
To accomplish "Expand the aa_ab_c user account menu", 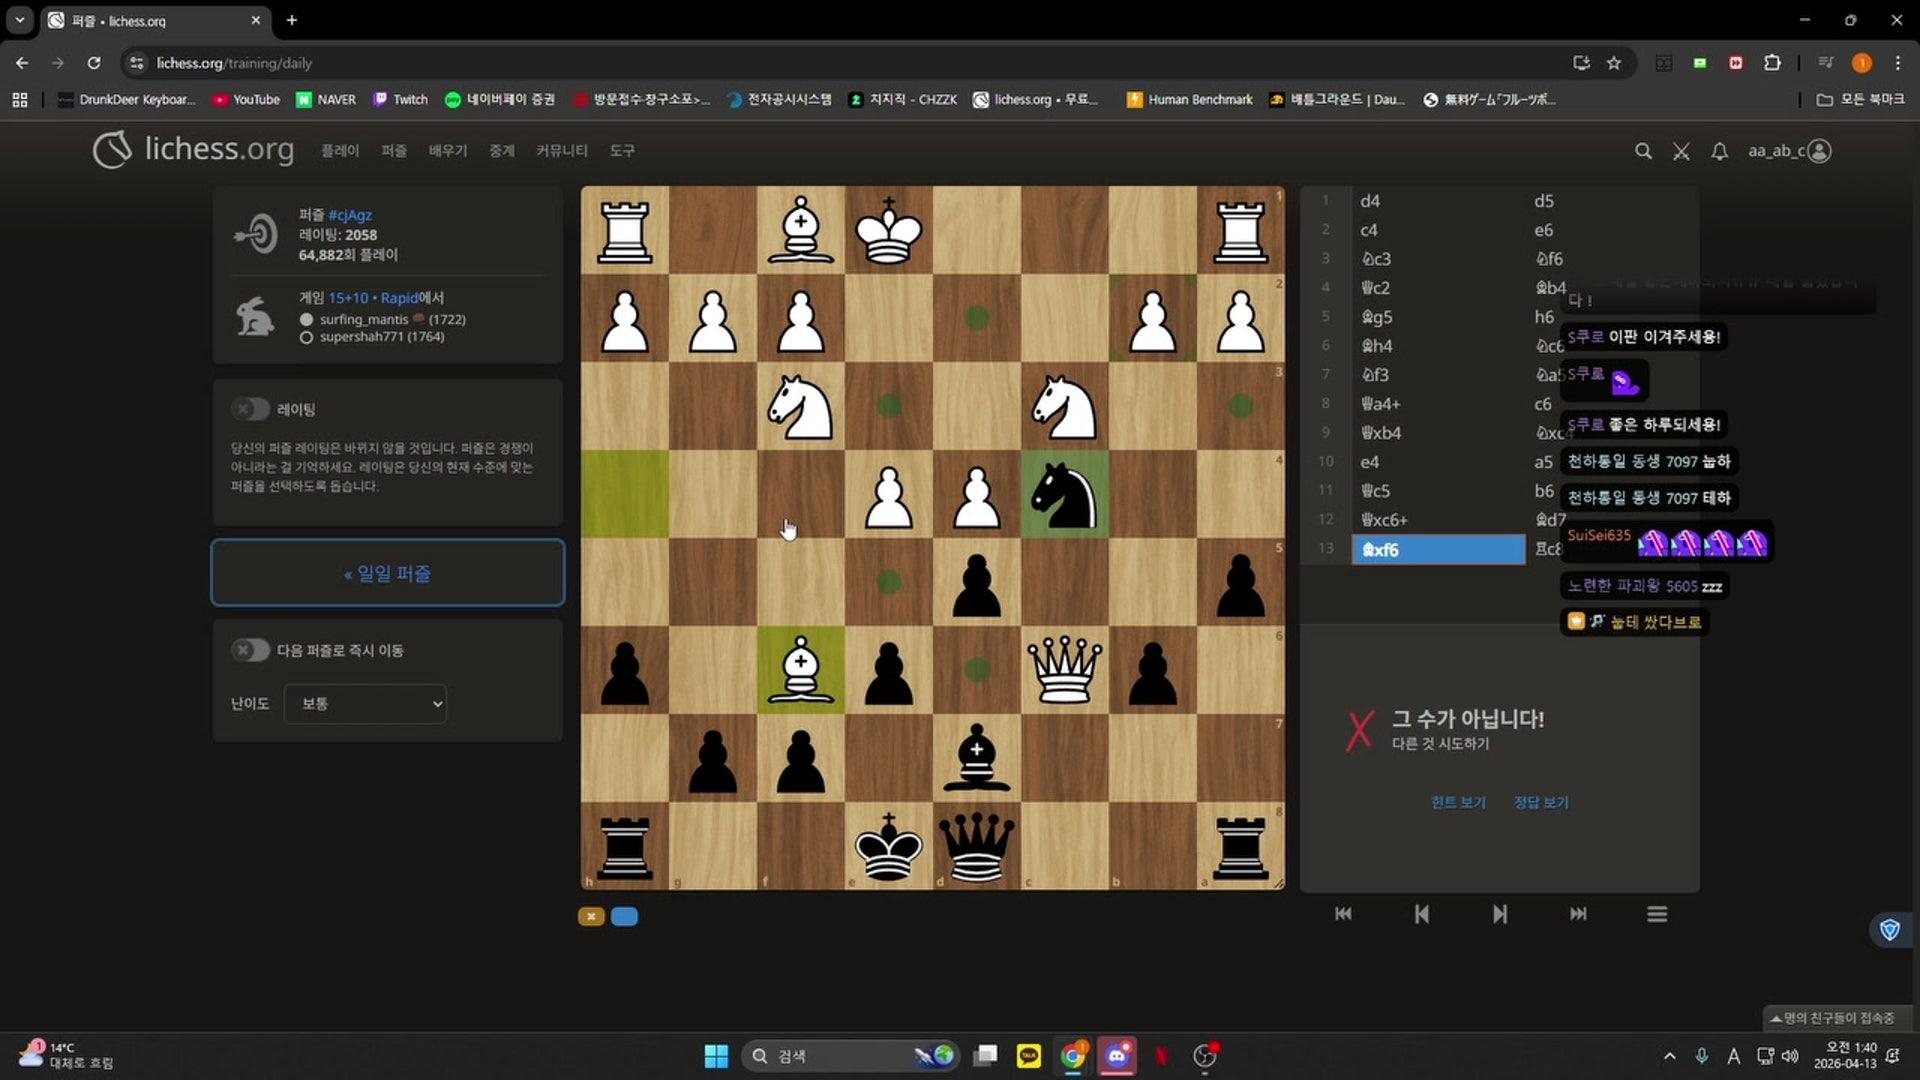I will [1789, 151].
